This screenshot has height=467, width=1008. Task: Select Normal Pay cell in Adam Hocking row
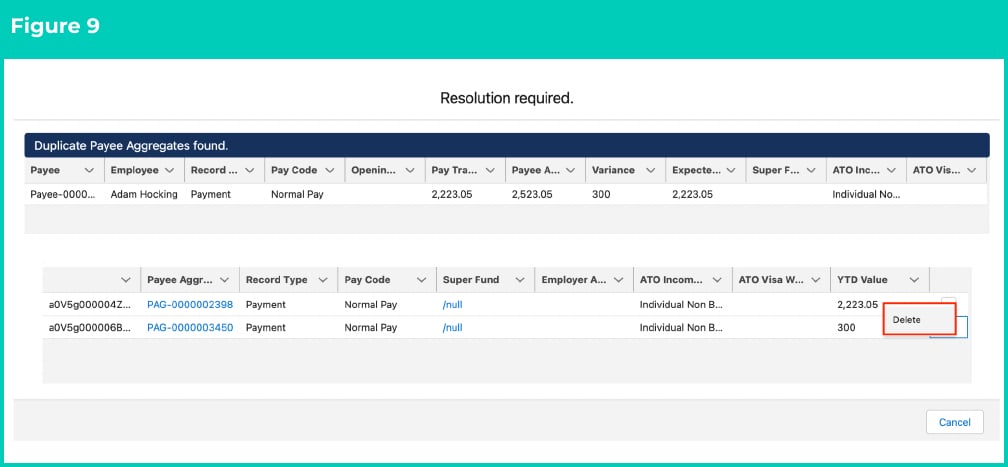pyautogui.click(x=305, y=194)
